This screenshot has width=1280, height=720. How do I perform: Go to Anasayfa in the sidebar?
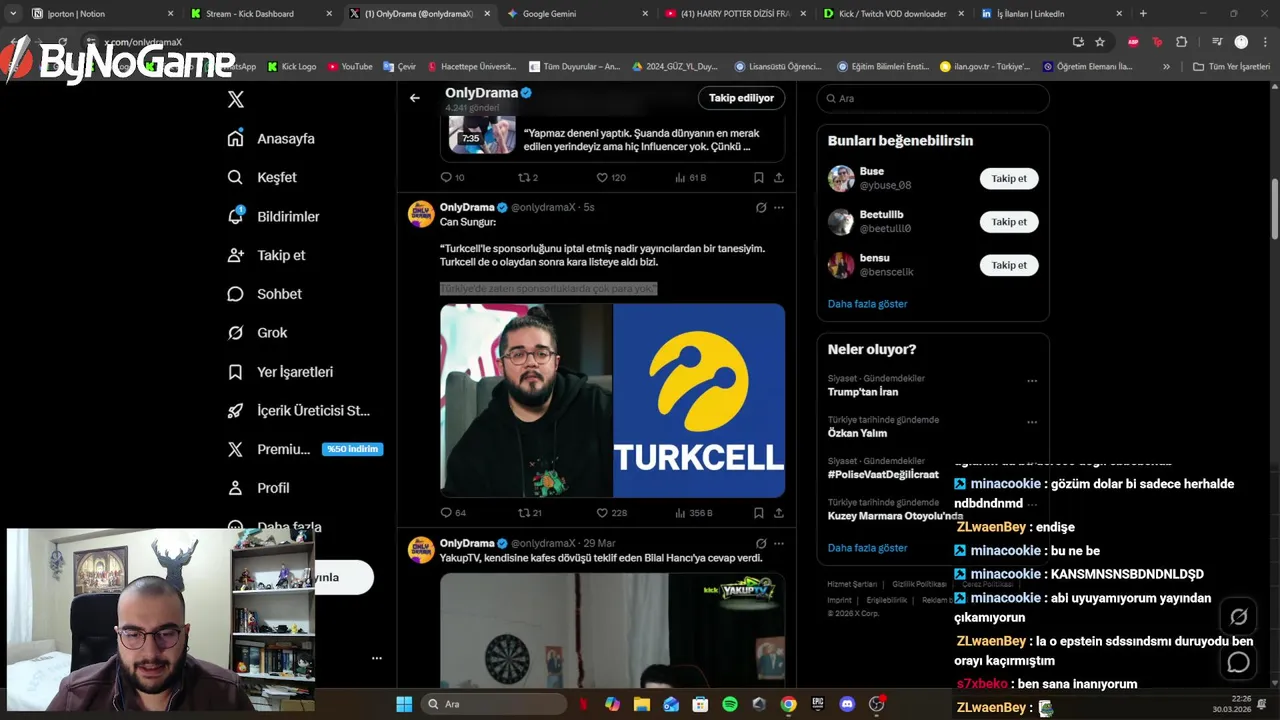click(271, 139)
